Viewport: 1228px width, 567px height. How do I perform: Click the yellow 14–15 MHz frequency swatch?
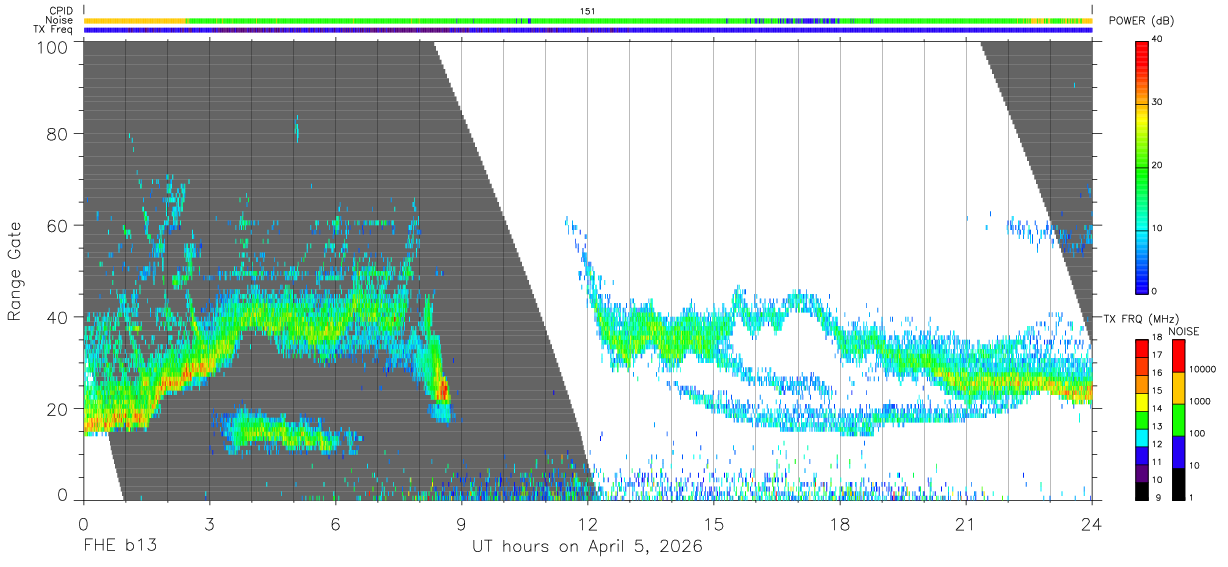coord(1142,402)
